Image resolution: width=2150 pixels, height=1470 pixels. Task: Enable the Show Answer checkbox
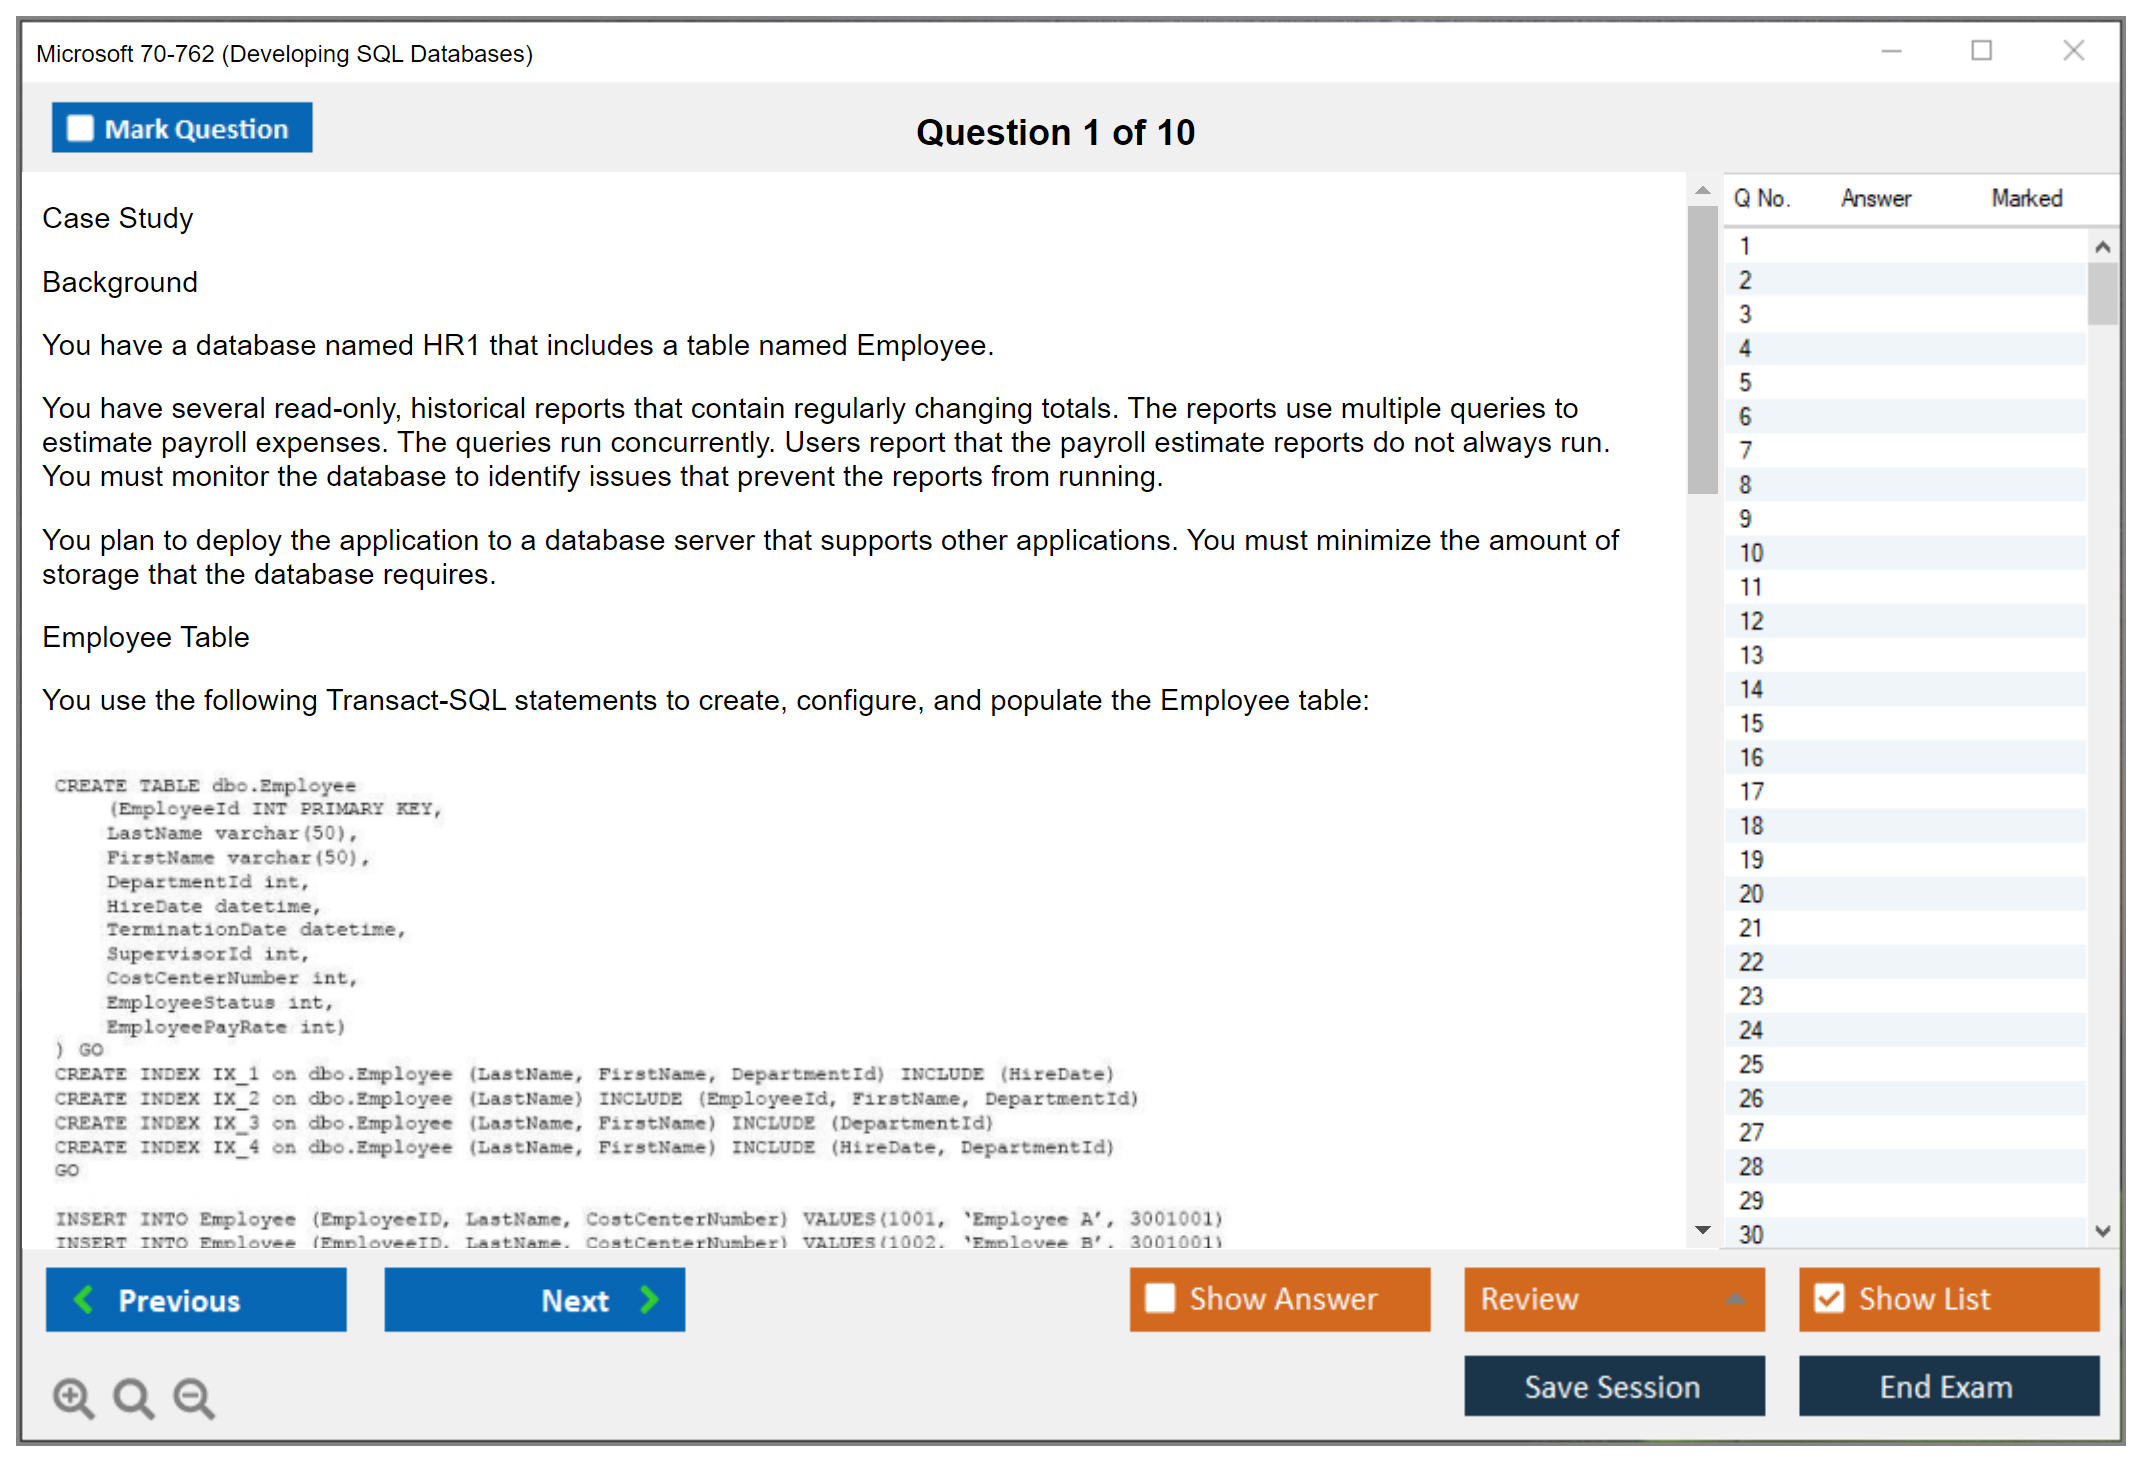click(x=1160, y=1298)
